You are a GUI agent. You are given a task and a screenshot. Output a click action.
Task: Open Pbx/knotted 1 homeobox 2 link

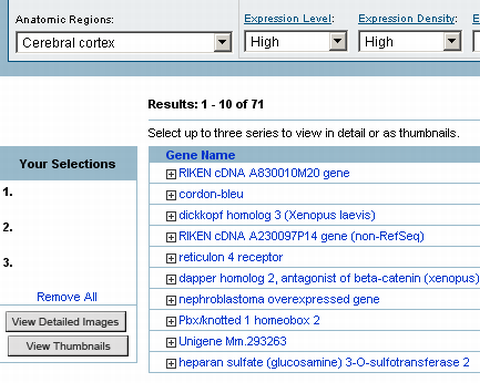tap(249, 320)
